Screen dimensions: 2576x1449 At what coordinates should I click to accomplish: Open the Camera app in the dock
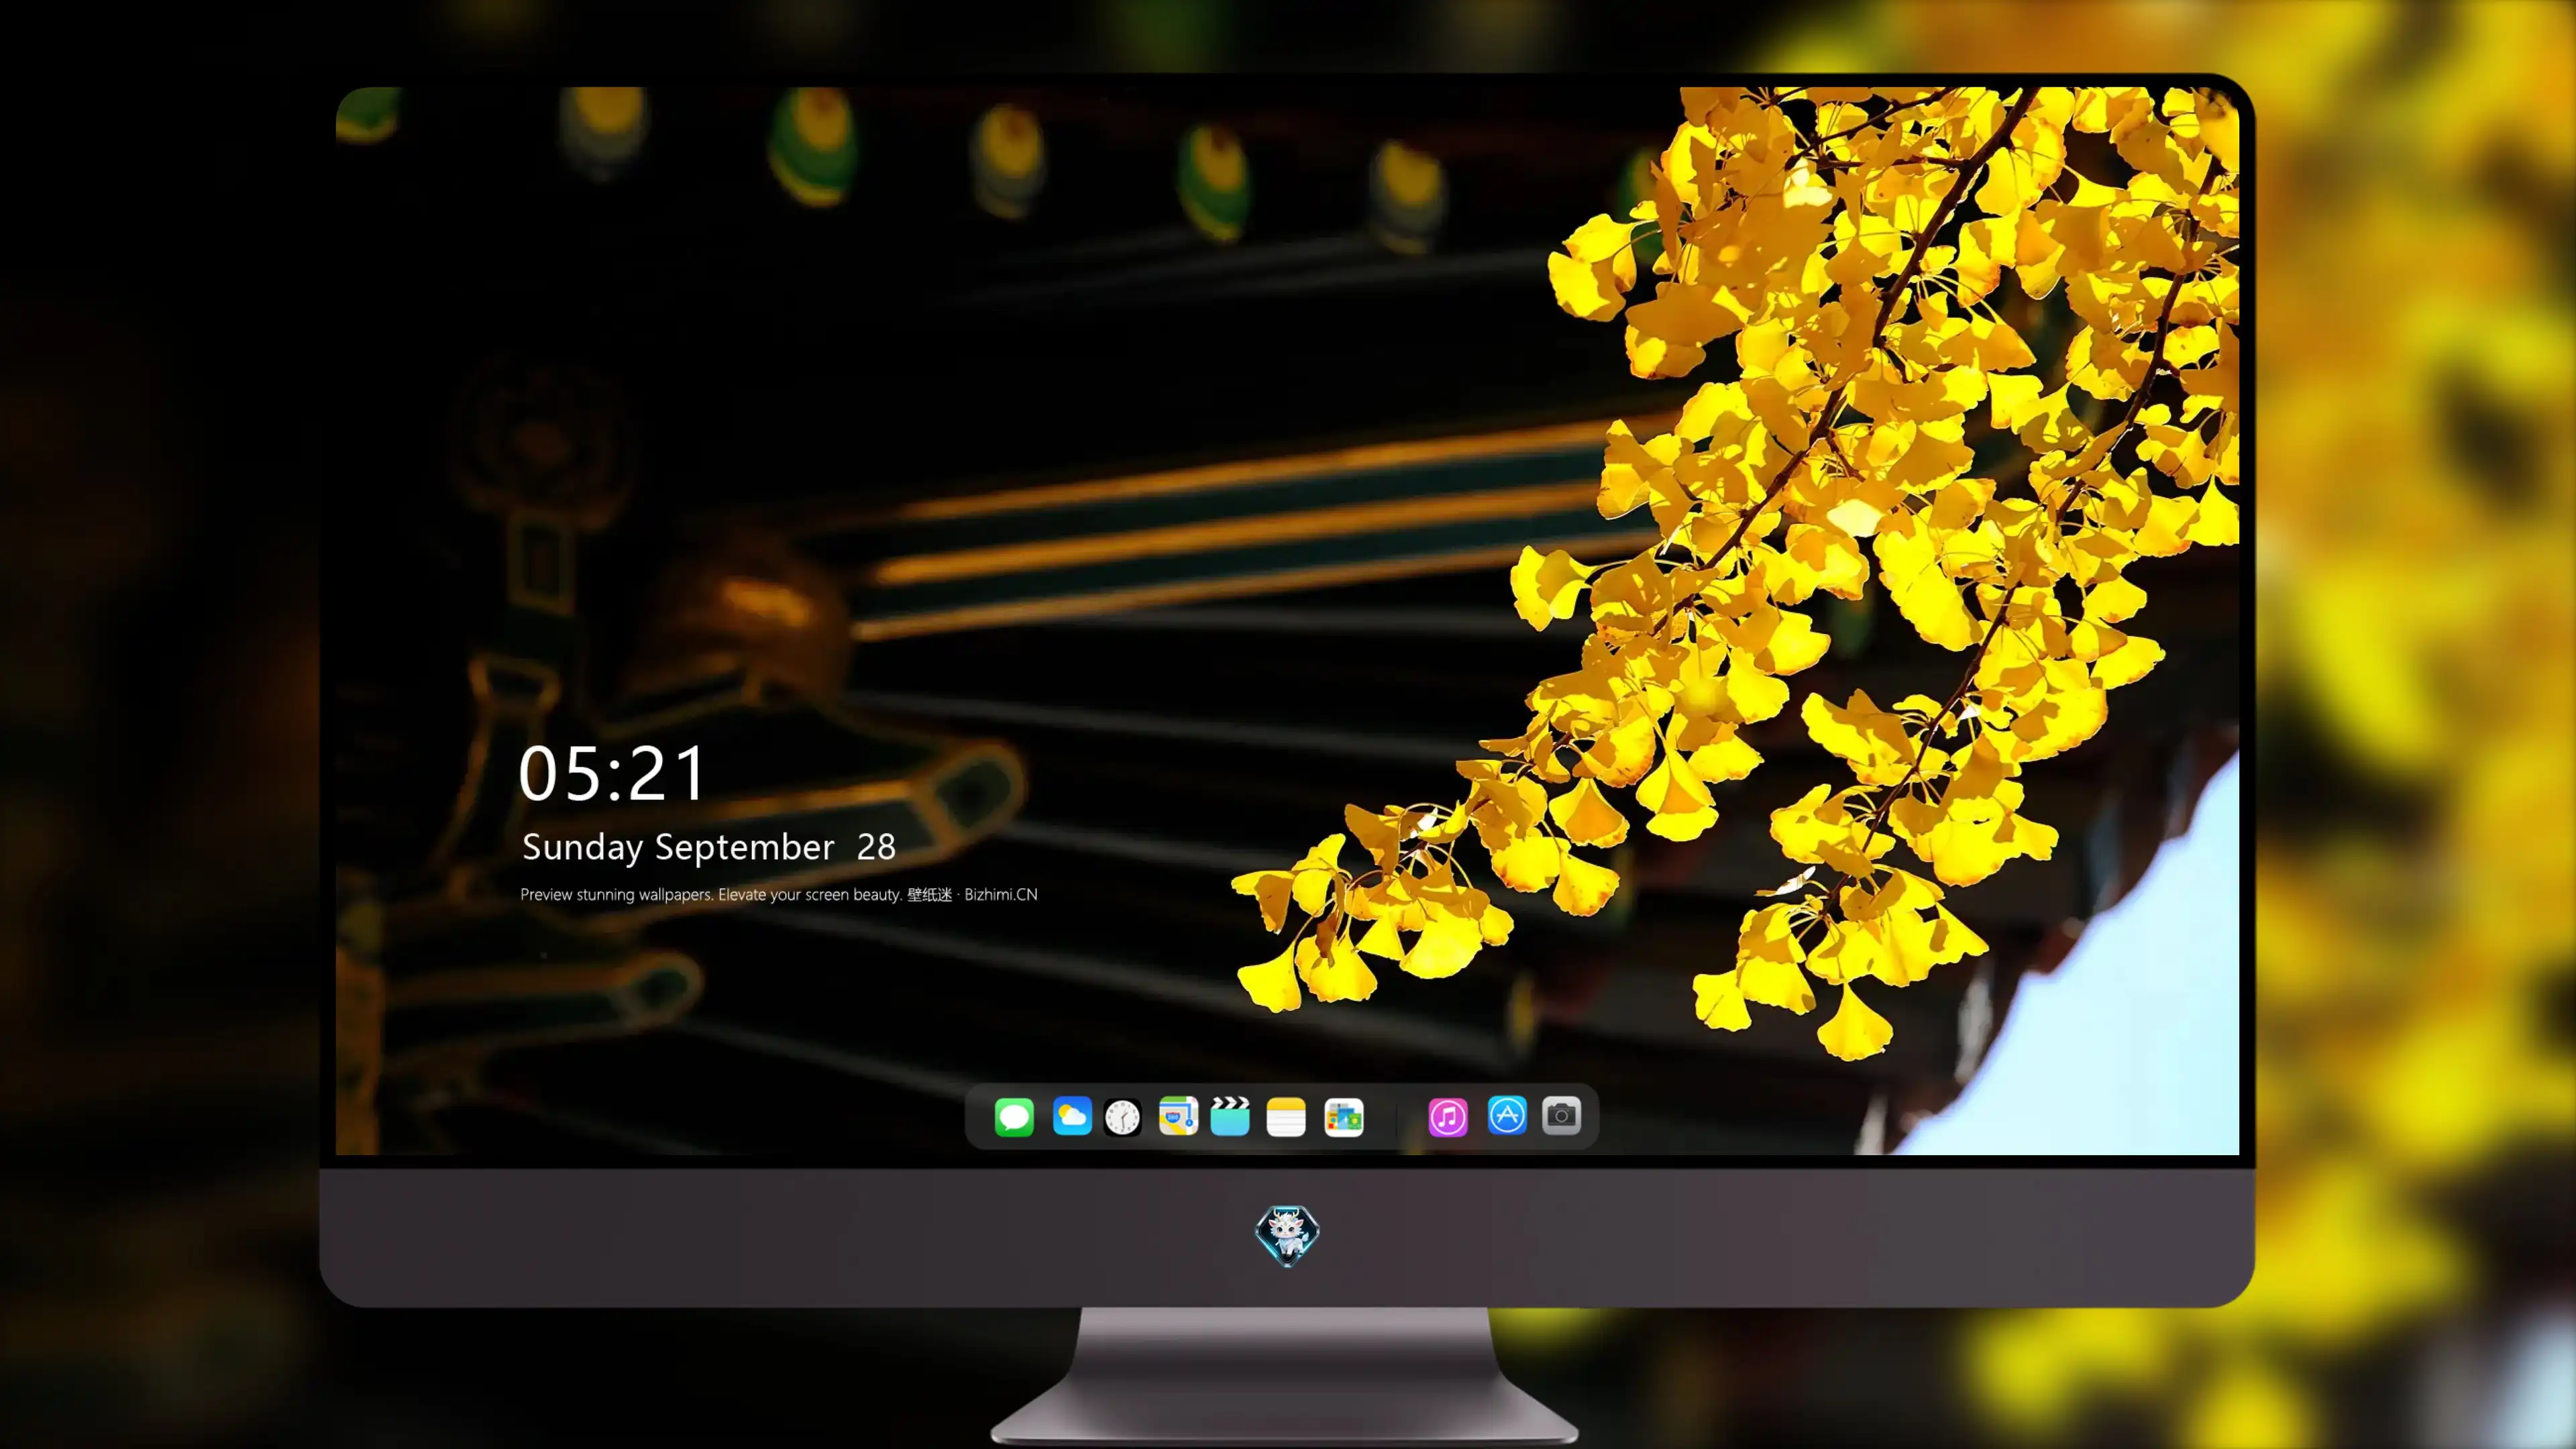pyautogui.click(x=1561, y=1115)
